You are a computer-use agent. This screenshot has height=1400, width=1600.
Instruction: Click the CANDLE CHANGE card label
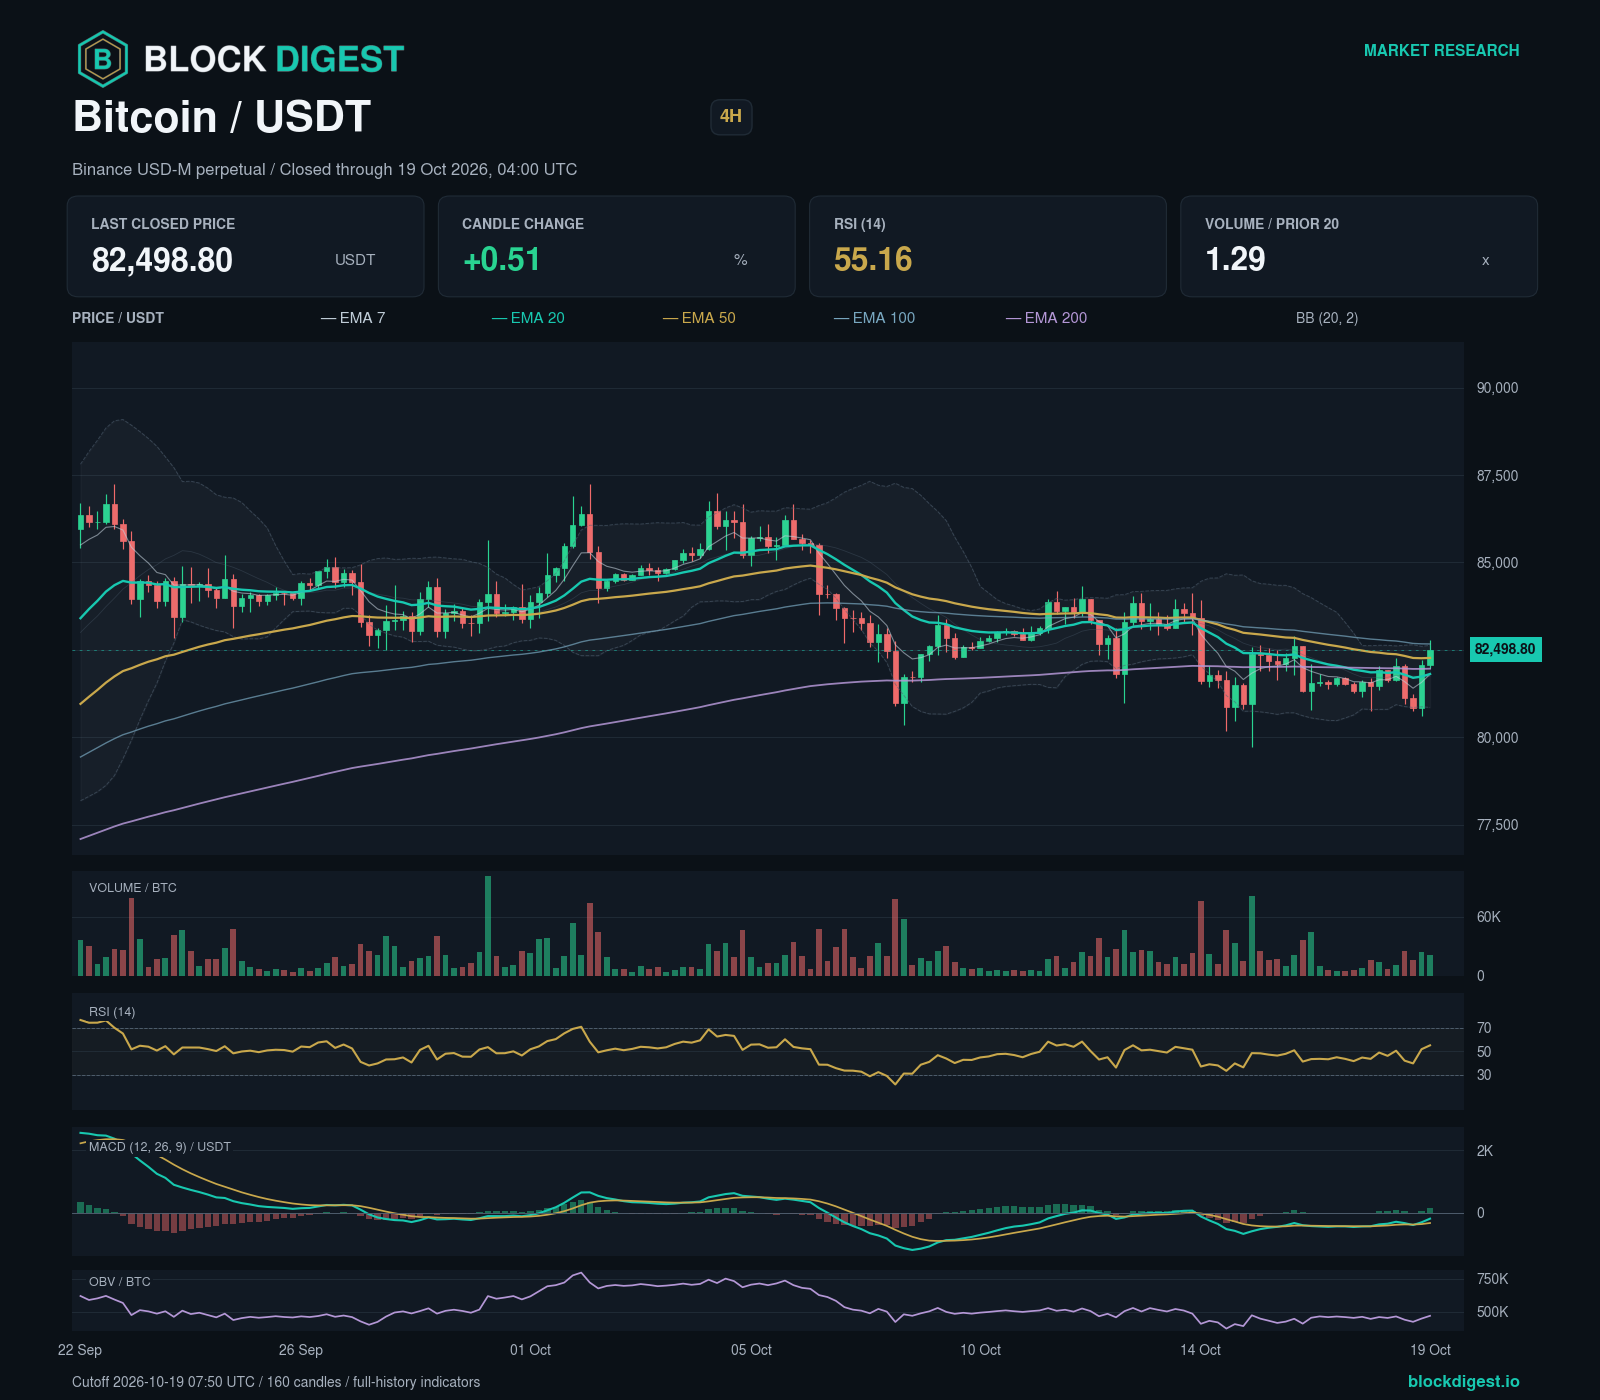523,224
